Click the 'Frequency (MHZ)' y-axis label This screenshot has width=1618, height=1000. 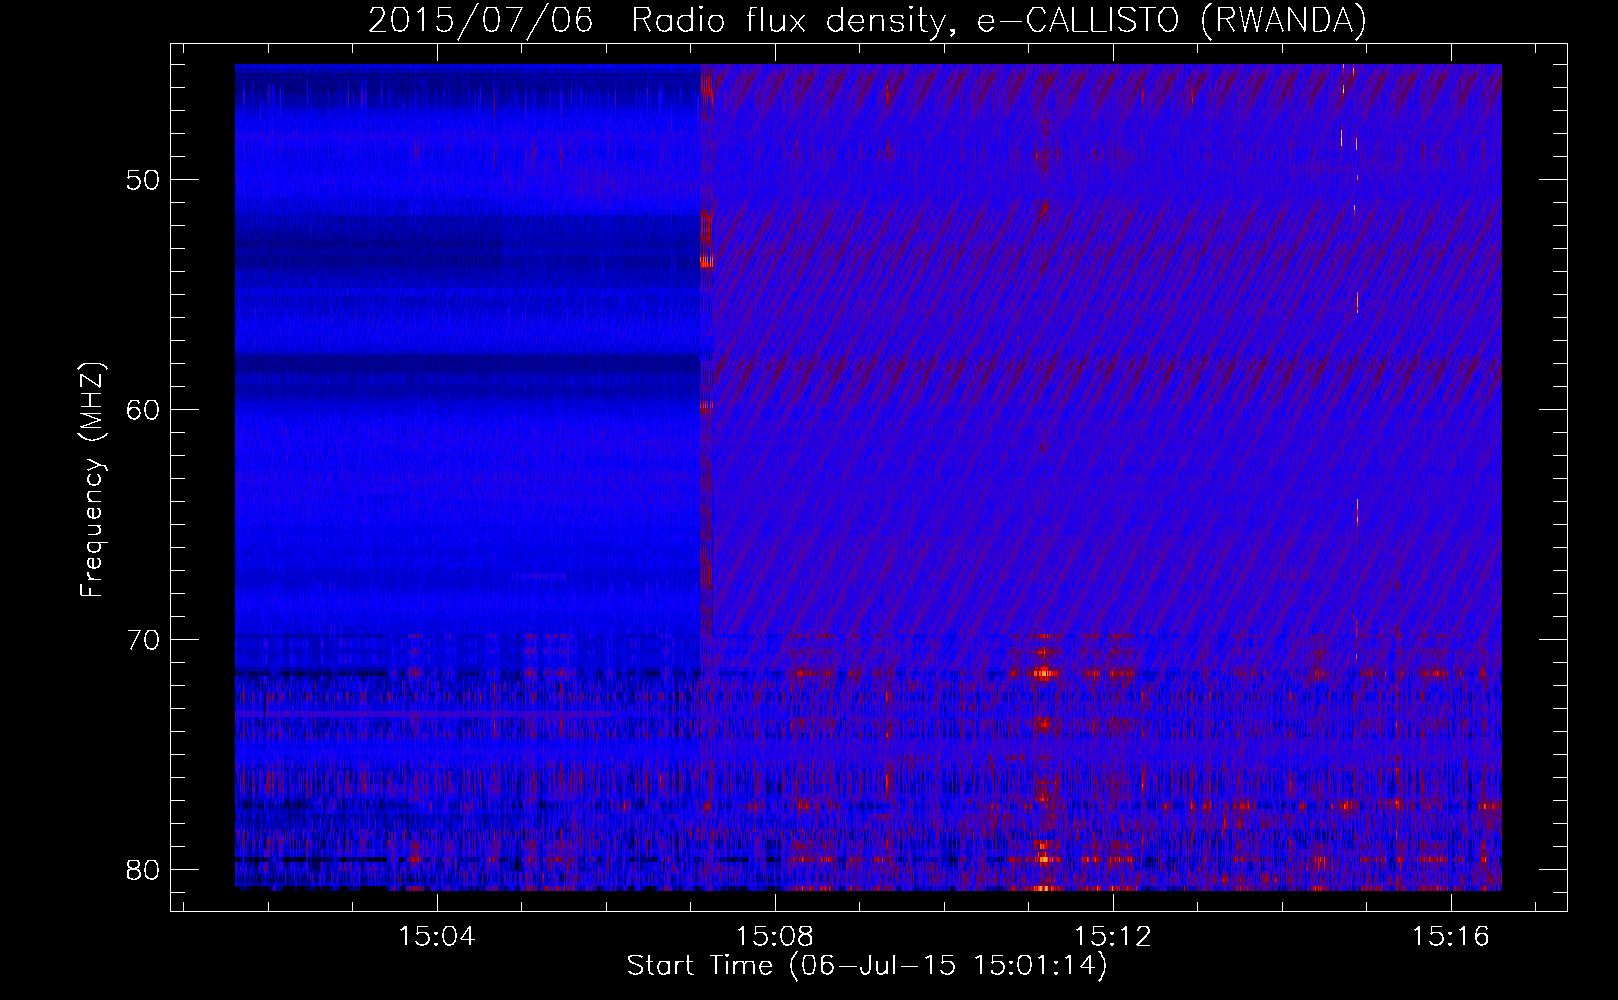point(92,480)
